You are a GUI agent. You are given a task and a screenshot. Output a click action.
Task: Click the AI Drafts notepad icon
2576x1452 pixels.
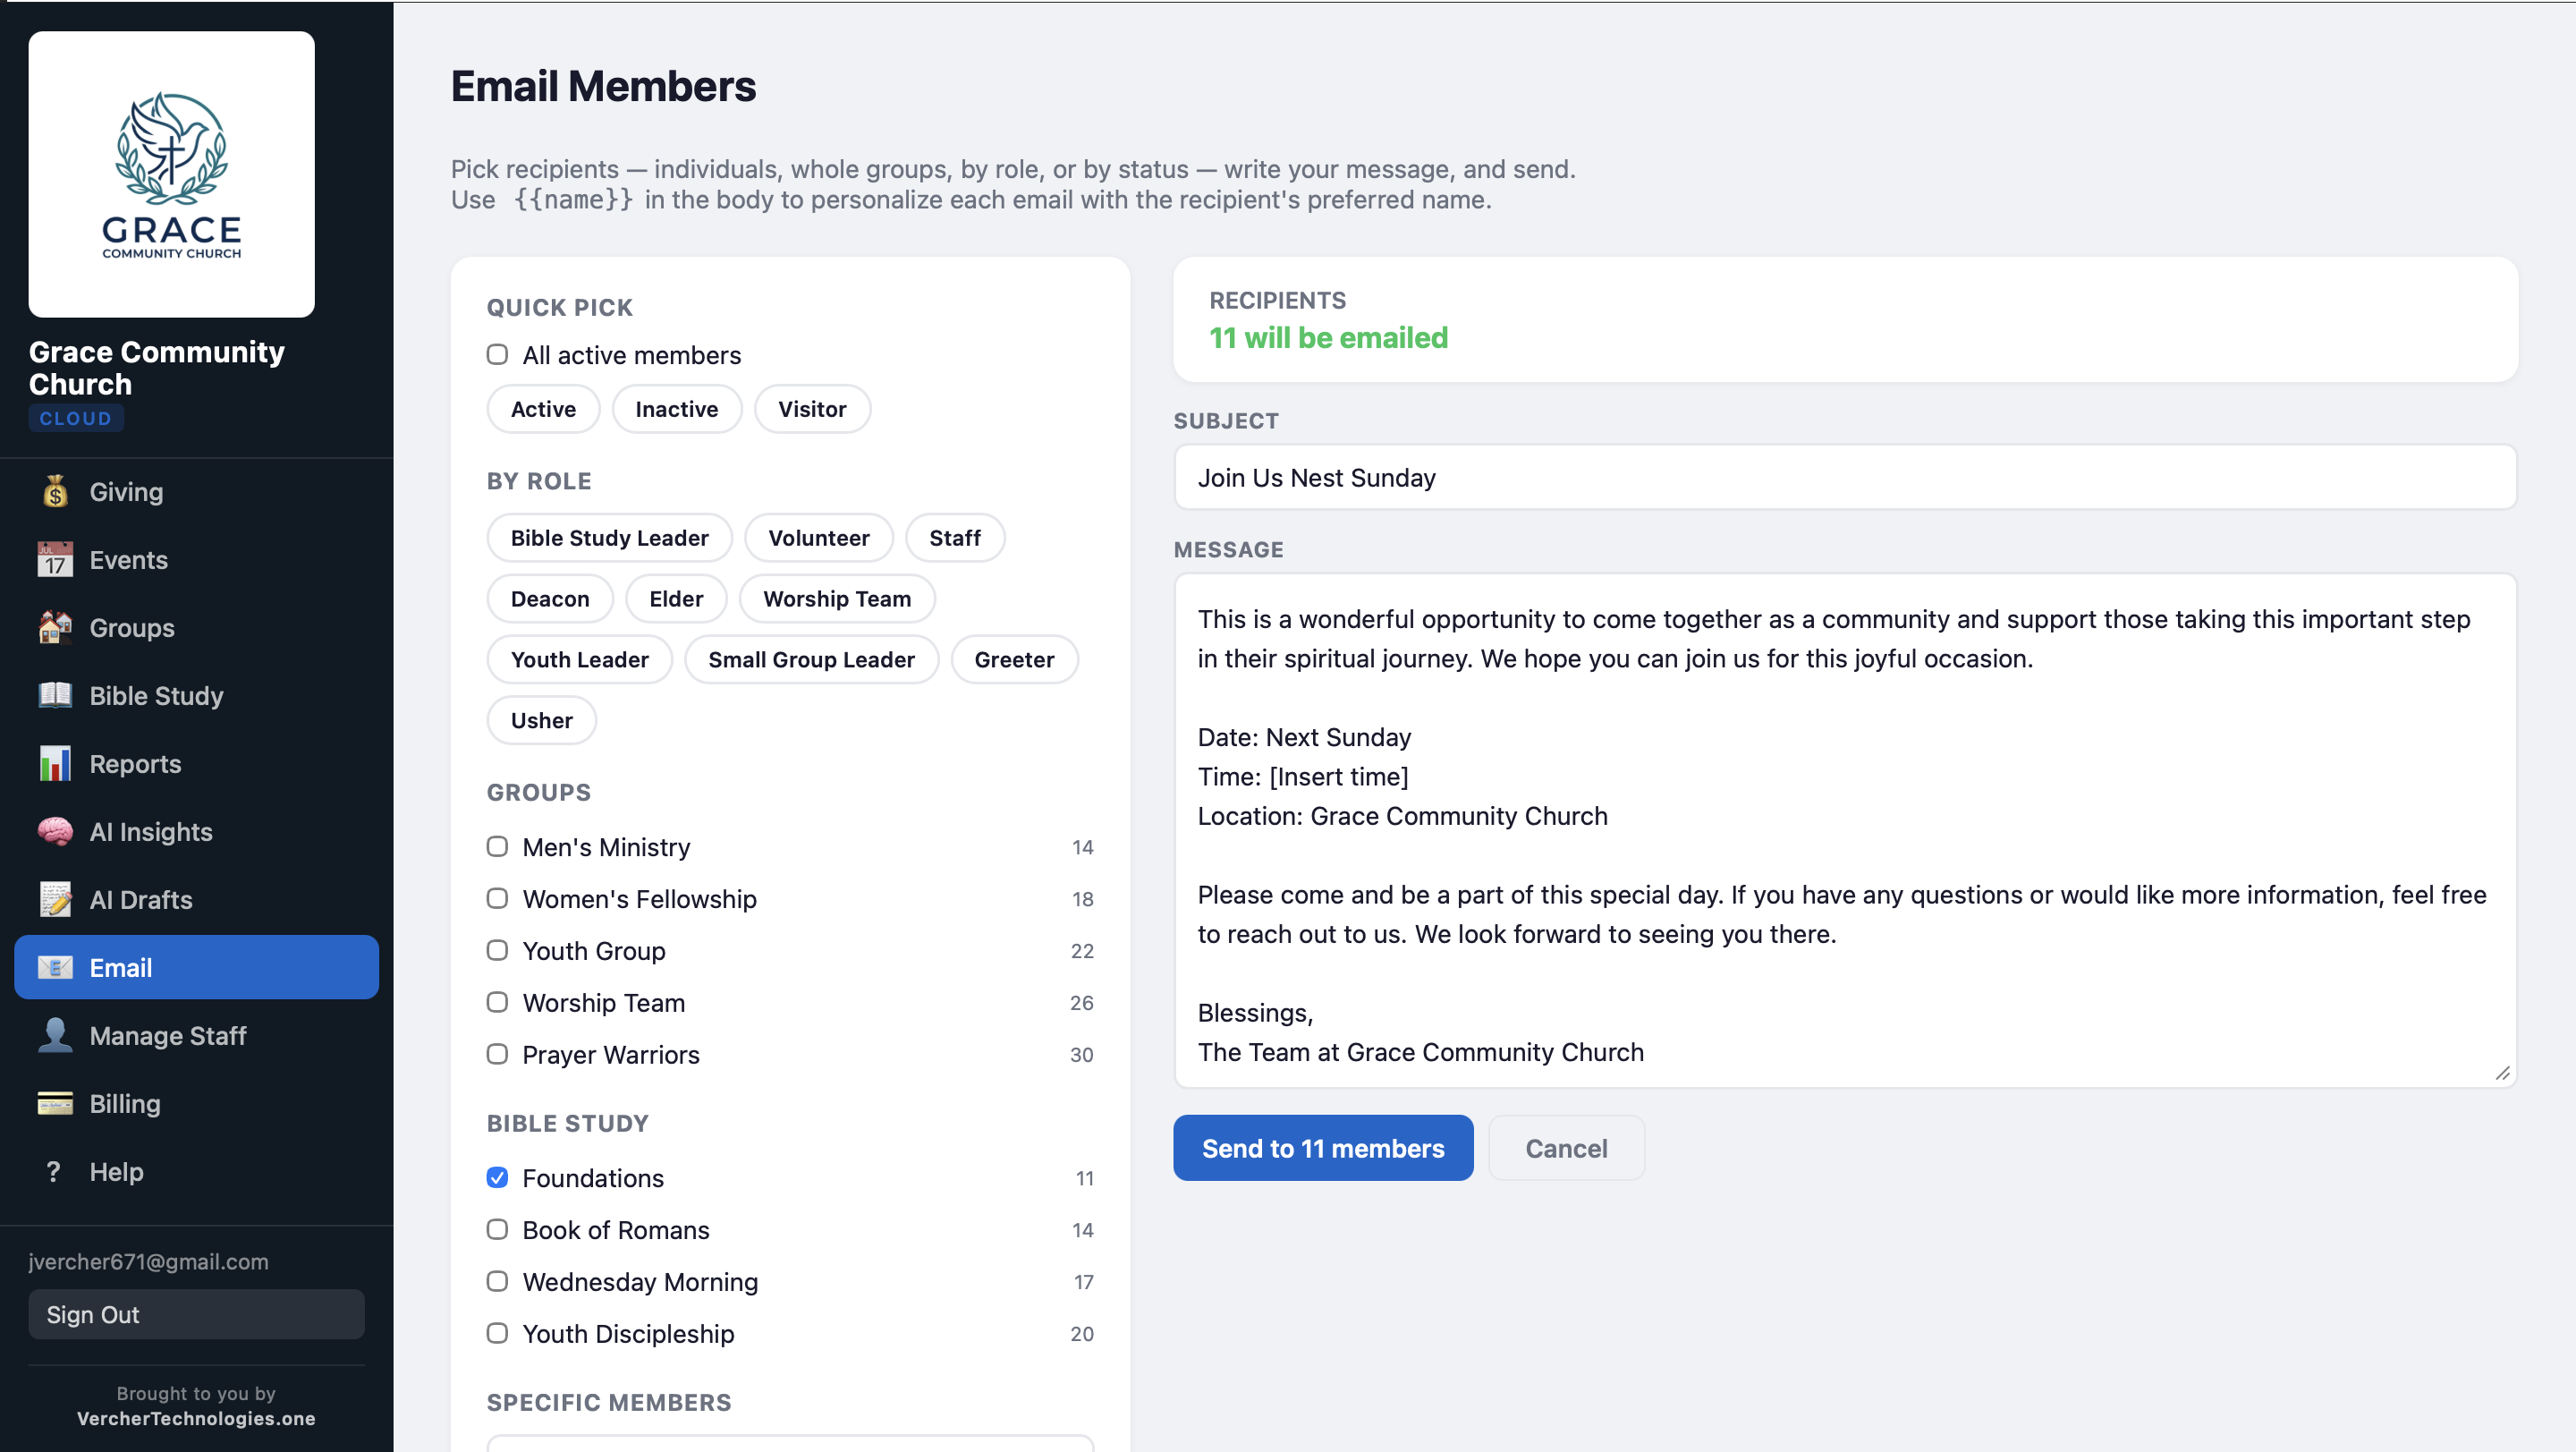click(x=55, y=899)
